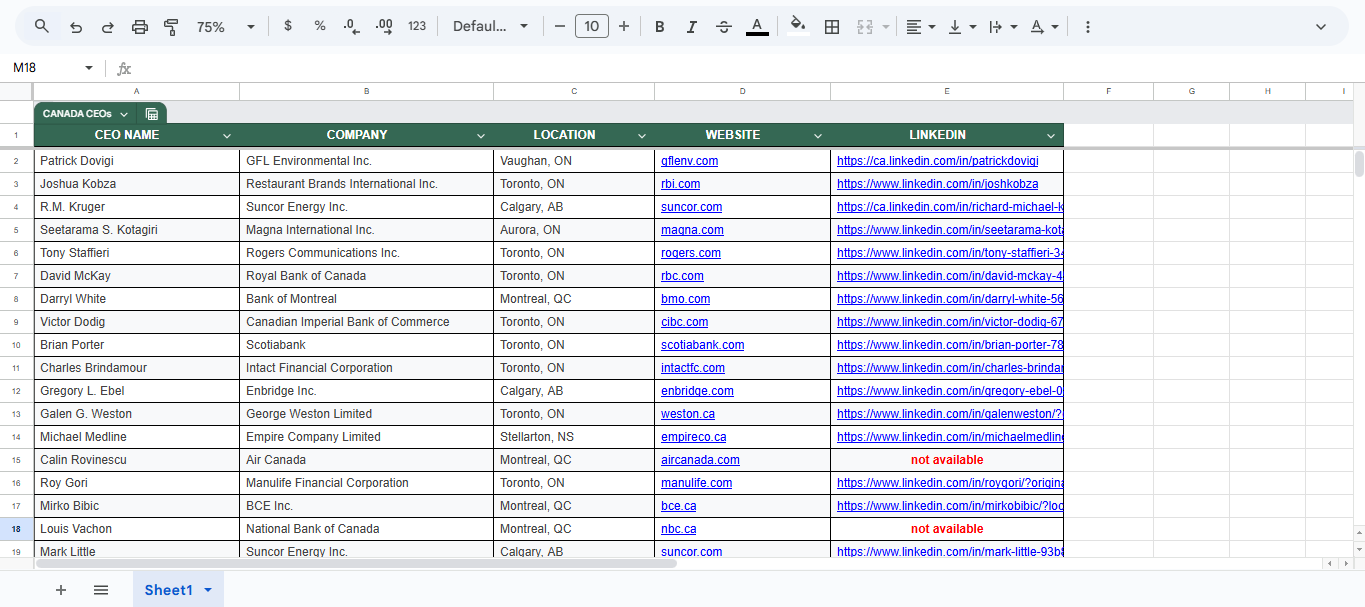Image resolution: width=1365 pixels, height=607 pixels.
Task: Open the search menus tool
Action: pyautogui.click(x=42, y=27)
